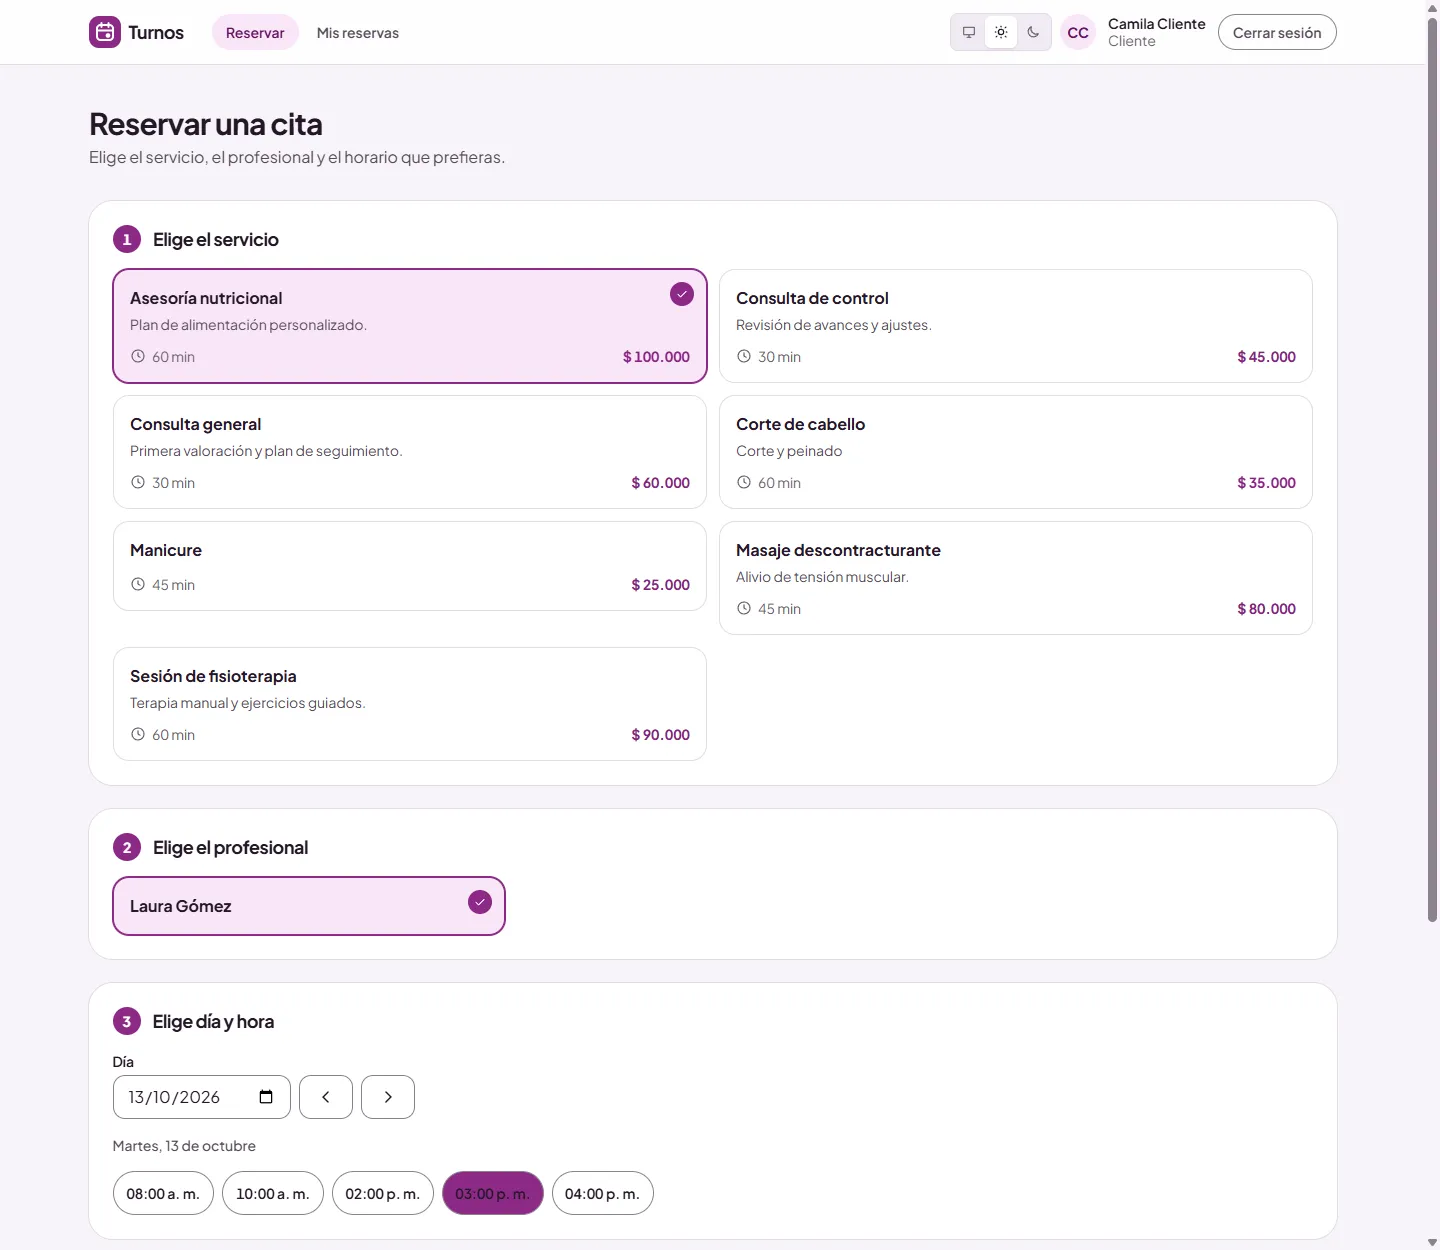Choose the 08:00 a. m. time slot
Image resolution: width=1440 pixels, height=1250 pixels.
coord(163,1193)
